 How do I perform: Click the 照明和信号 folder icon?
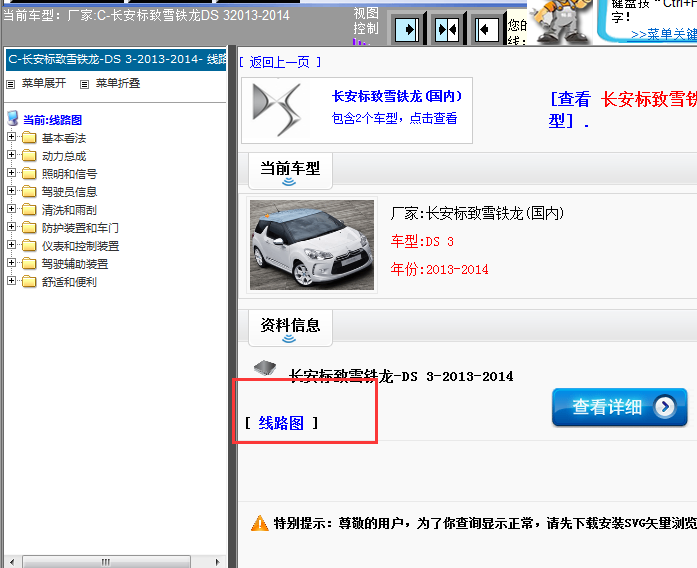click(29, 173)
